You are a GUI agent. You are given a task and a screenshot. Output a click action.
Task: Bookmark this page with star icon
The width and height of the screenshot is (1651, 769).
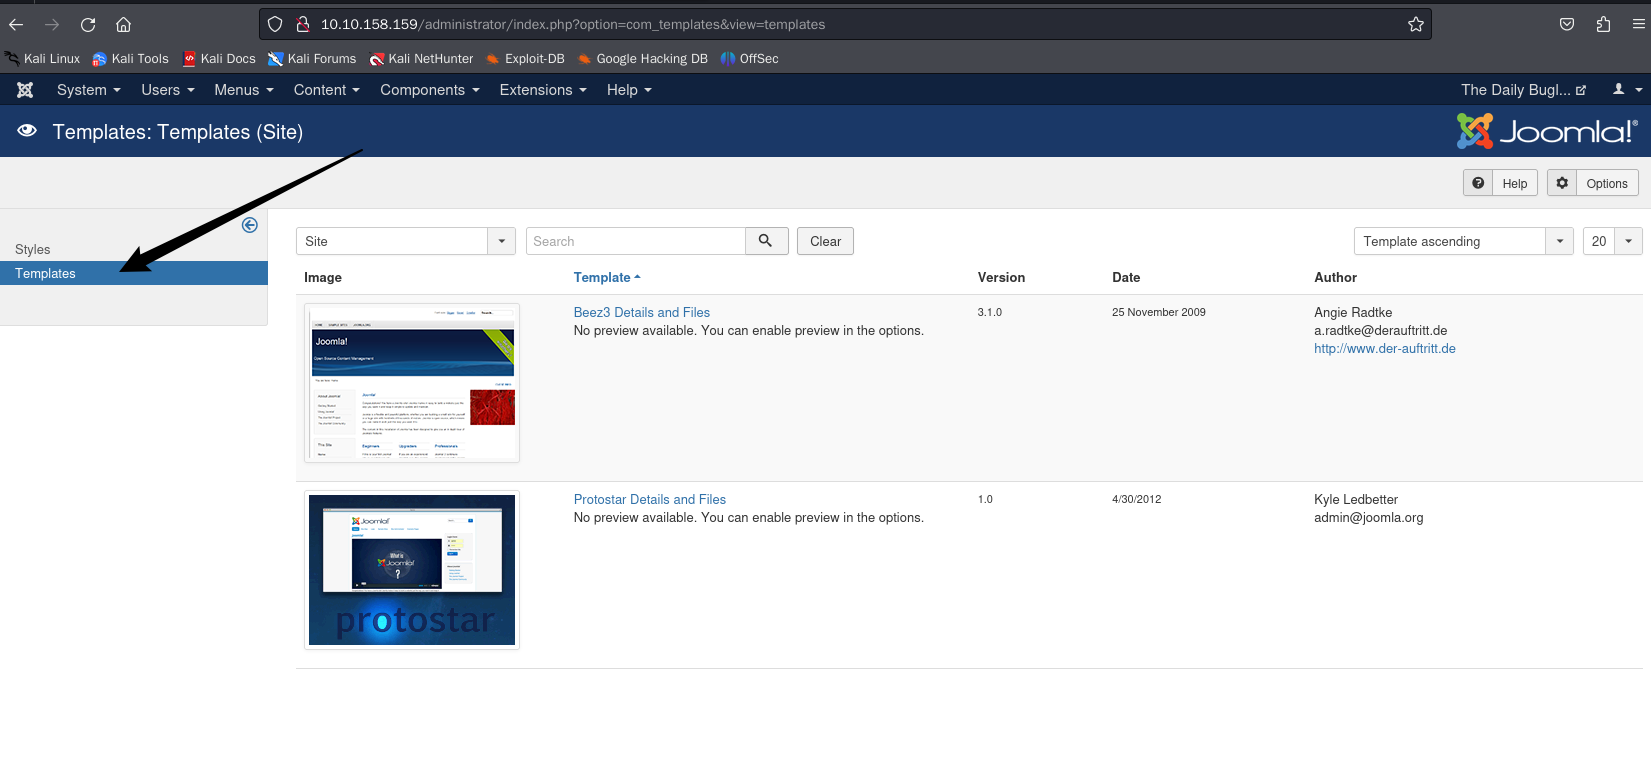click(1416, 24)
